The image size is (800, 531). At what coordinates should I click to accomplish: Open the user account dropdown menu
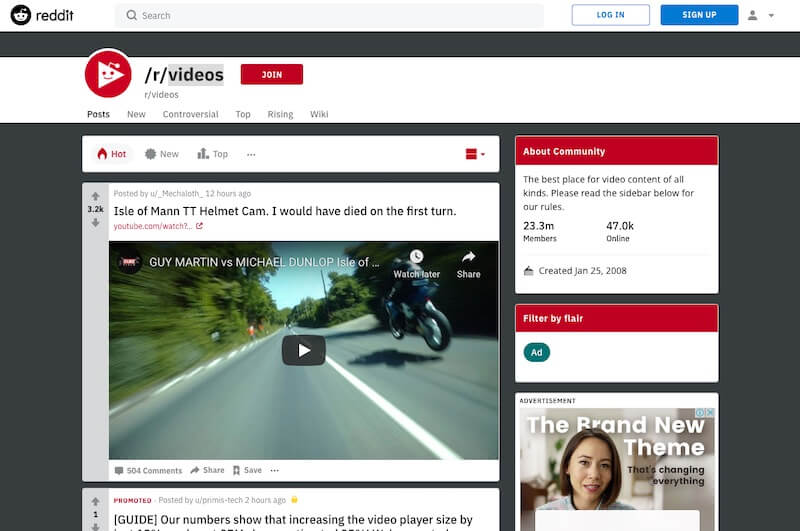click(761, 15)
